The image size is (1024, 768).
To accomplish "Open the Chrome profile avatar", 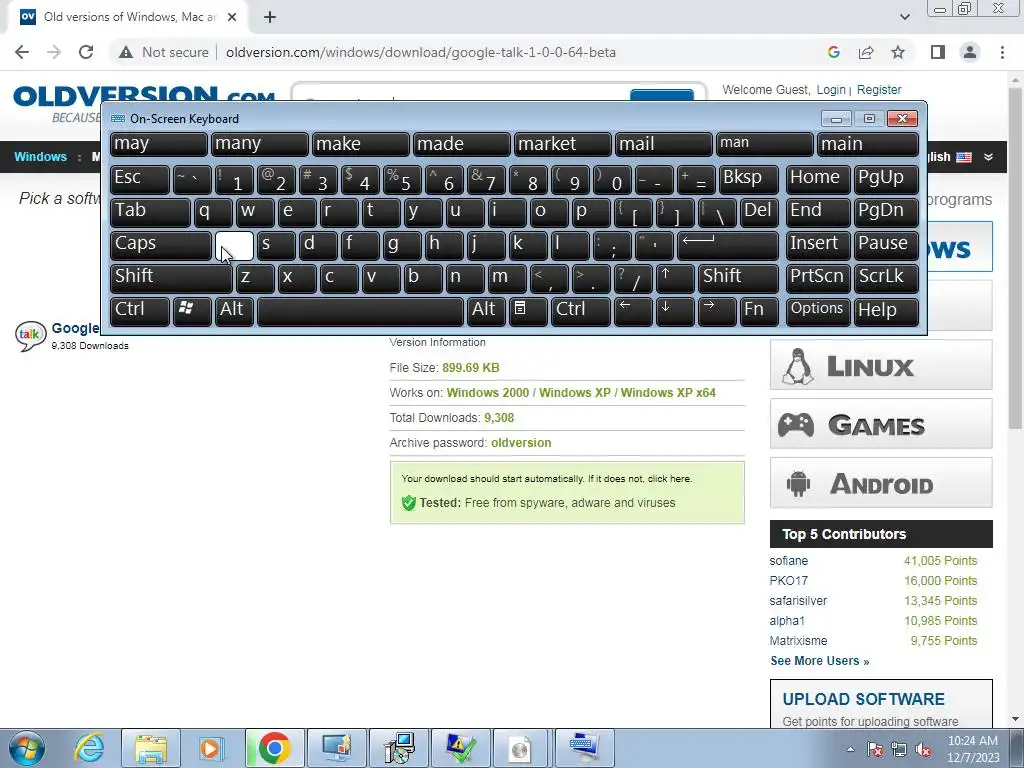I will pos(970,52).
